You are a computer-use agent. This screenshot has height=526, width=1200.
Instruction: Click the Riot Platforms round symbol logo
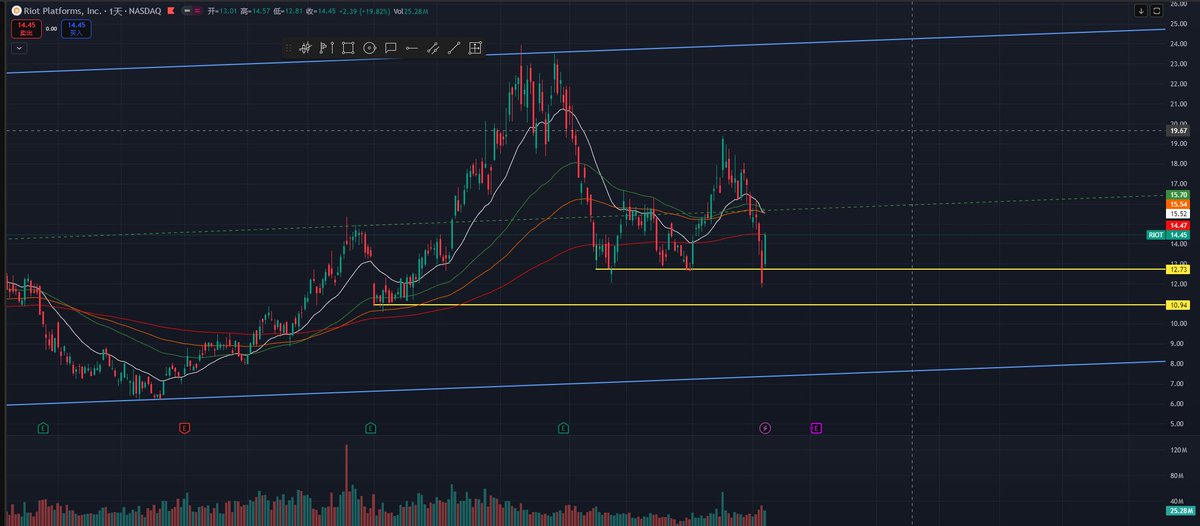(x=15, y=11)
